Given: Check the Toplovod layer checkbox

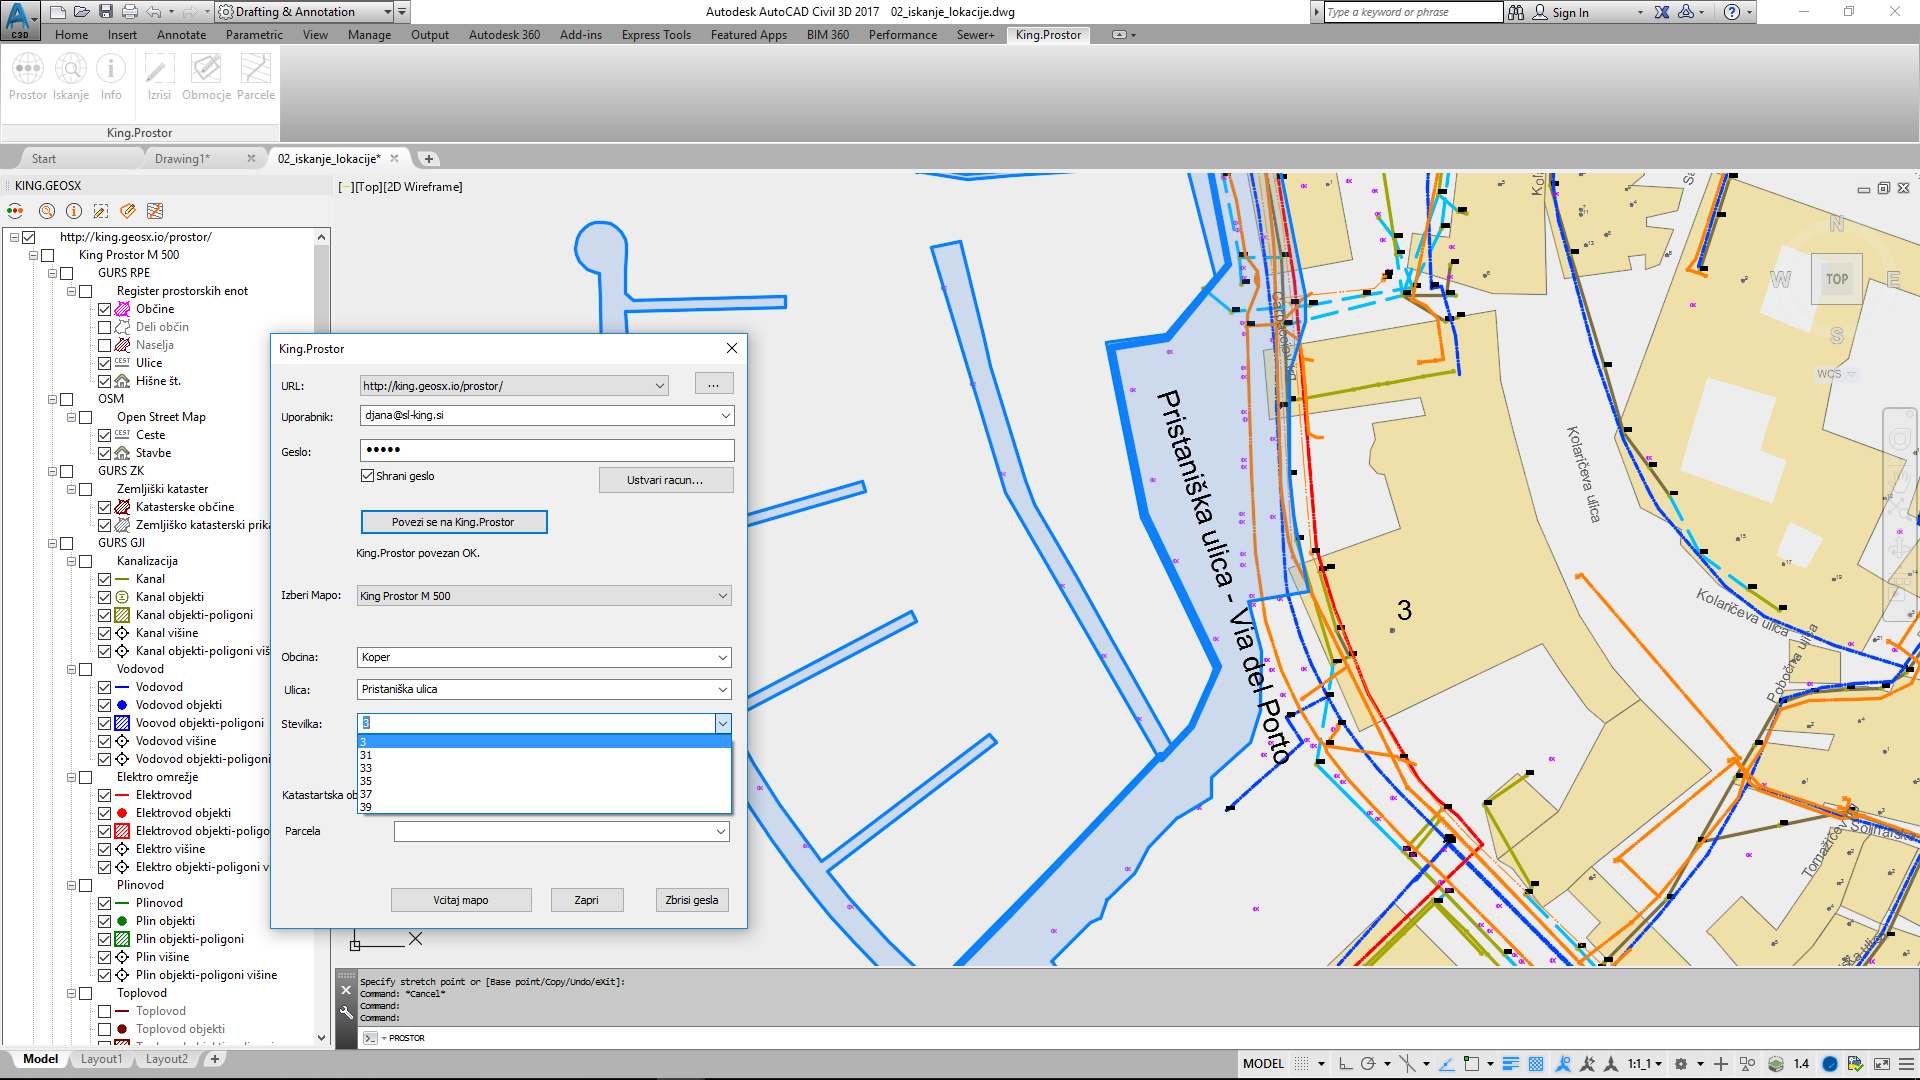Looking at the screenshot, I should point(104,1011).
